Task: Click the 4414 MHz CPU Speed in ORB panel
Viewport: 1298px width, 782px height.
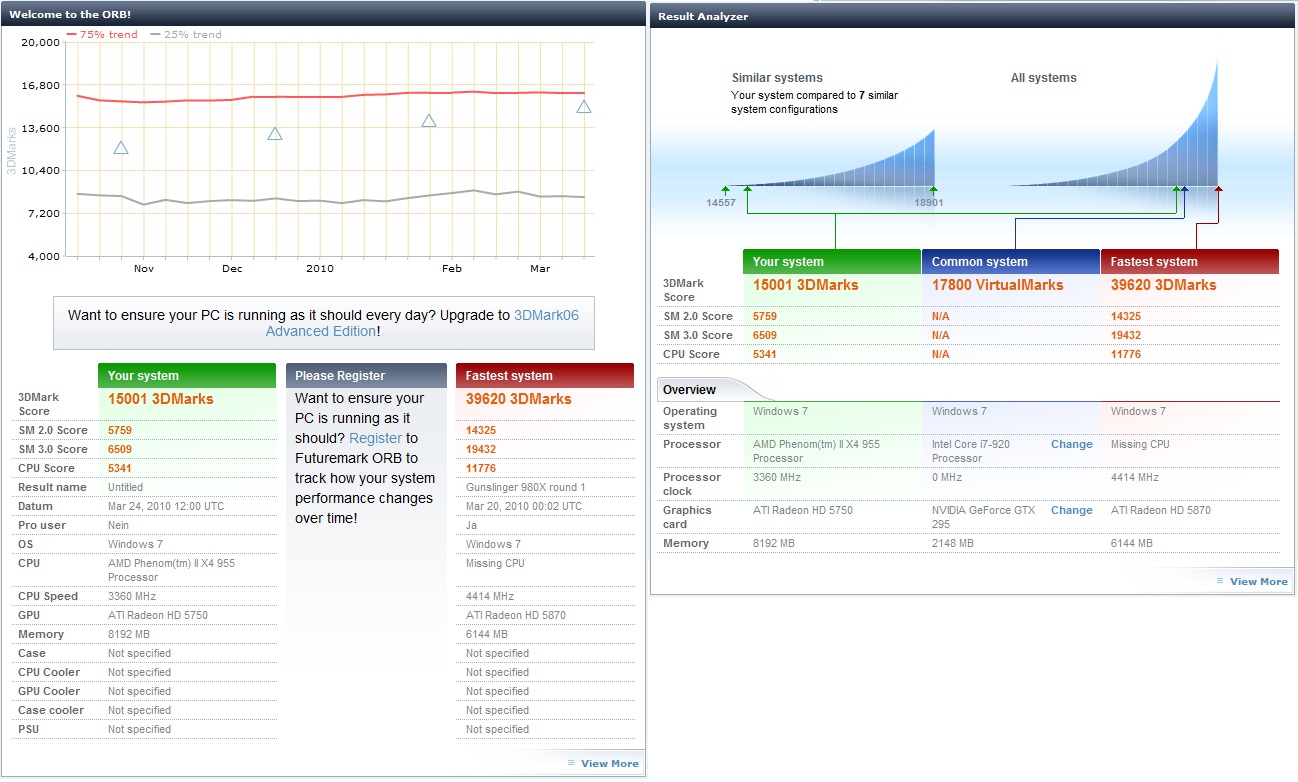Action: [489, 596]
